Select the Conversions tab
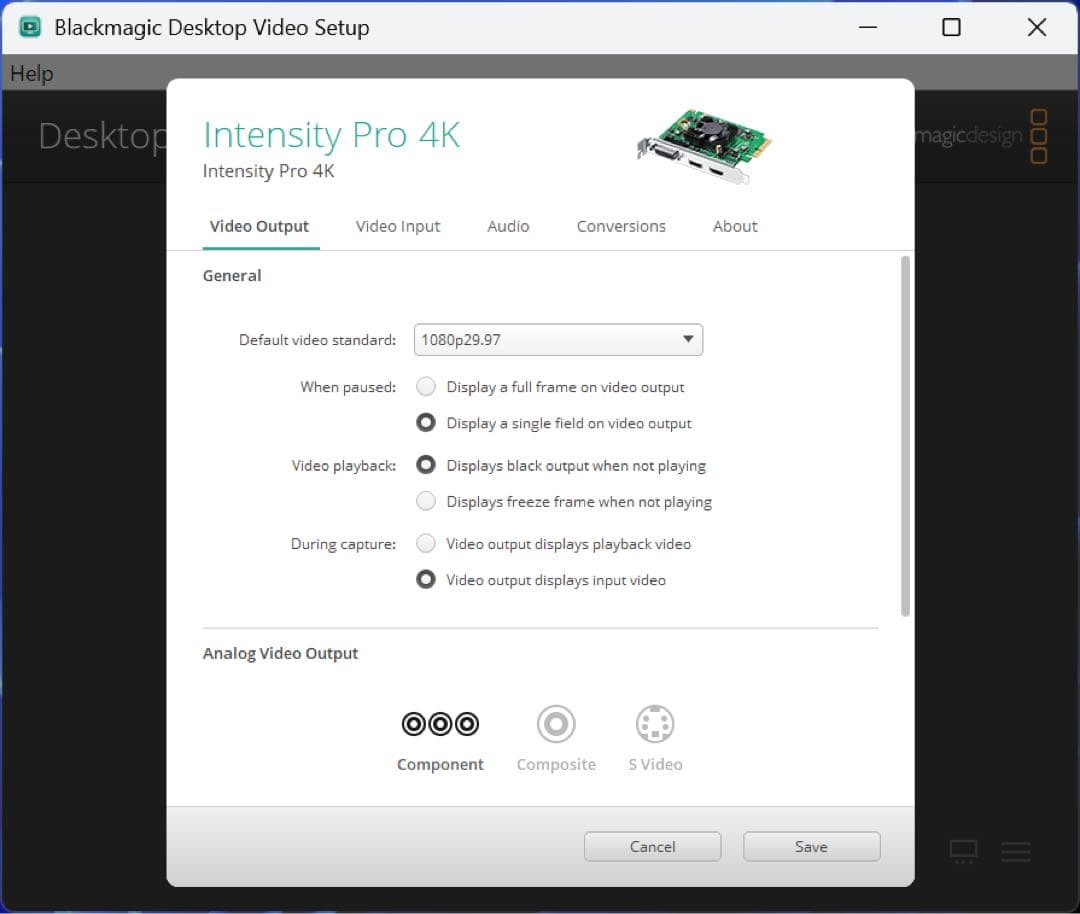This screenshot has width=1080, height=914. pyautogui.click(x=621, y=226)
